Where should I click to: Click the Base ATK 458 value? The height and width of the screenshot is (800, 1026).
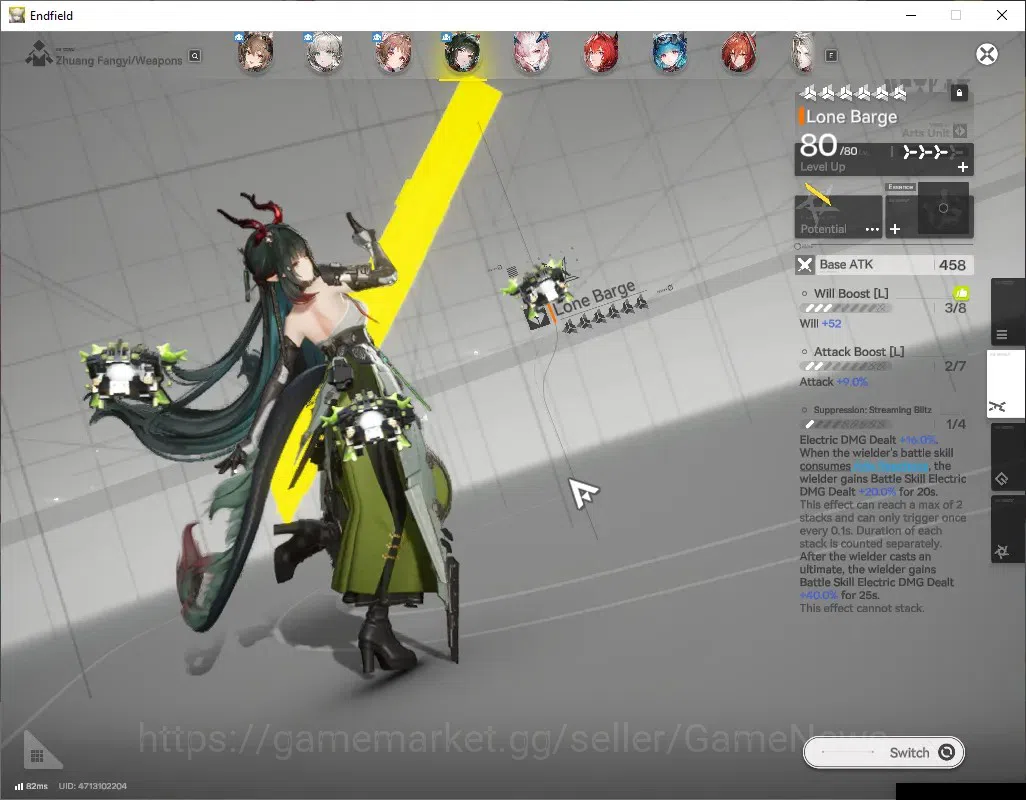(x=952, y=265)
